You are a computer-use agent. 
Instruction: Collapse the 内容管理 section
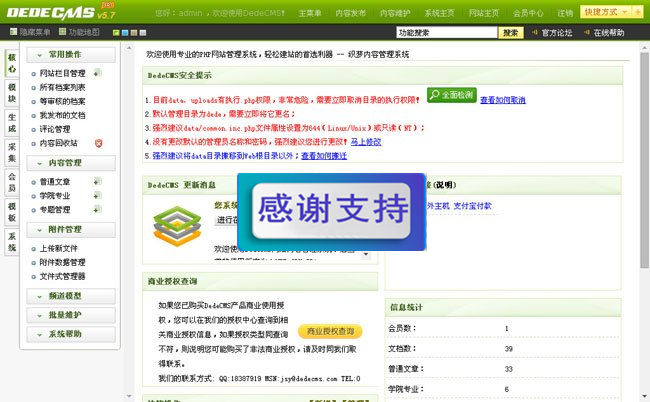click(71, 163)
